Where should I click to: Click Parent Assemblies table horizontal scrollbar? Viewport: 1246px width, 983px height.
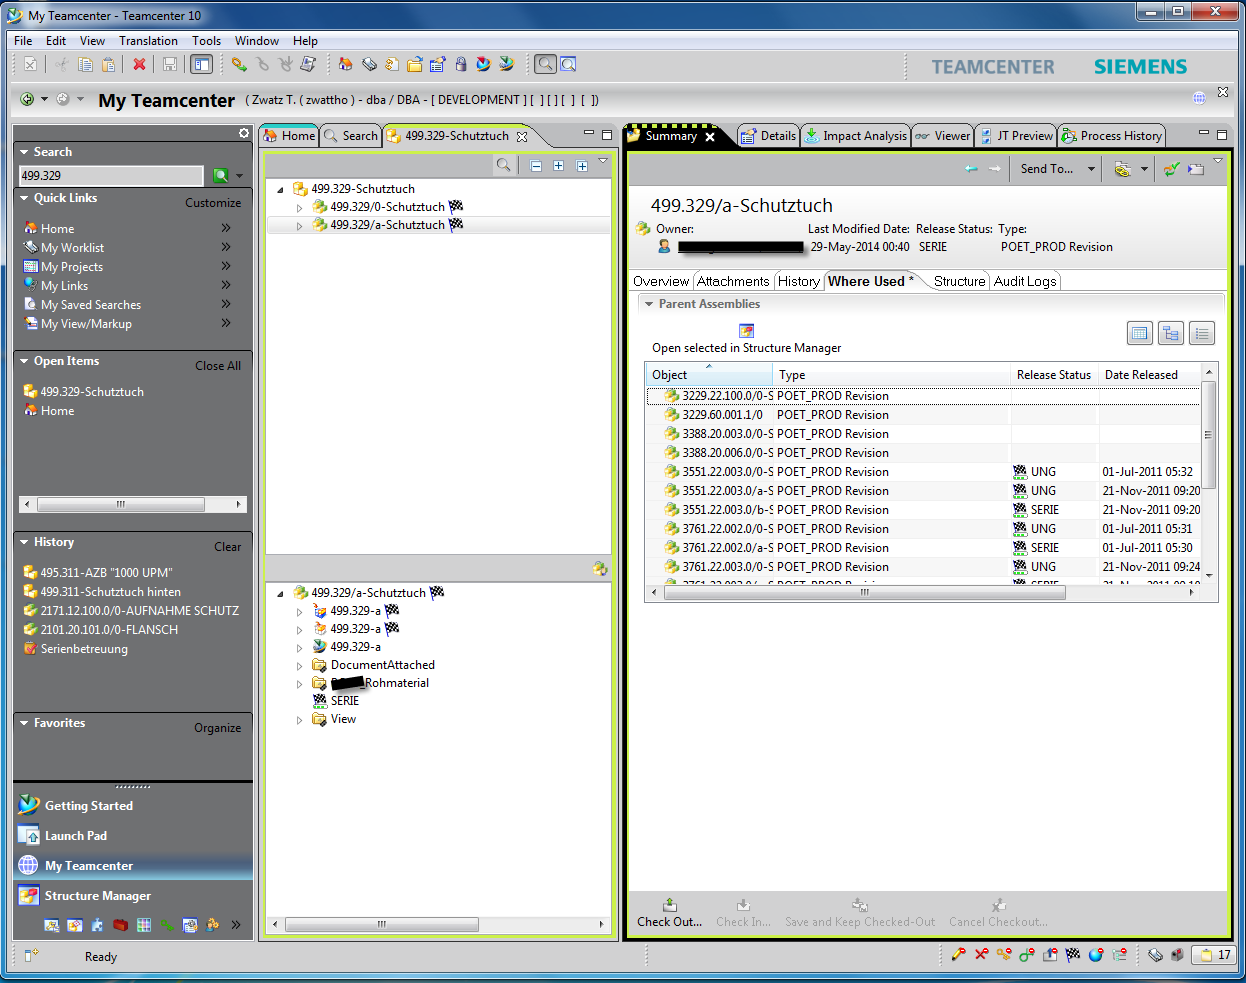[x=865, y=592]
